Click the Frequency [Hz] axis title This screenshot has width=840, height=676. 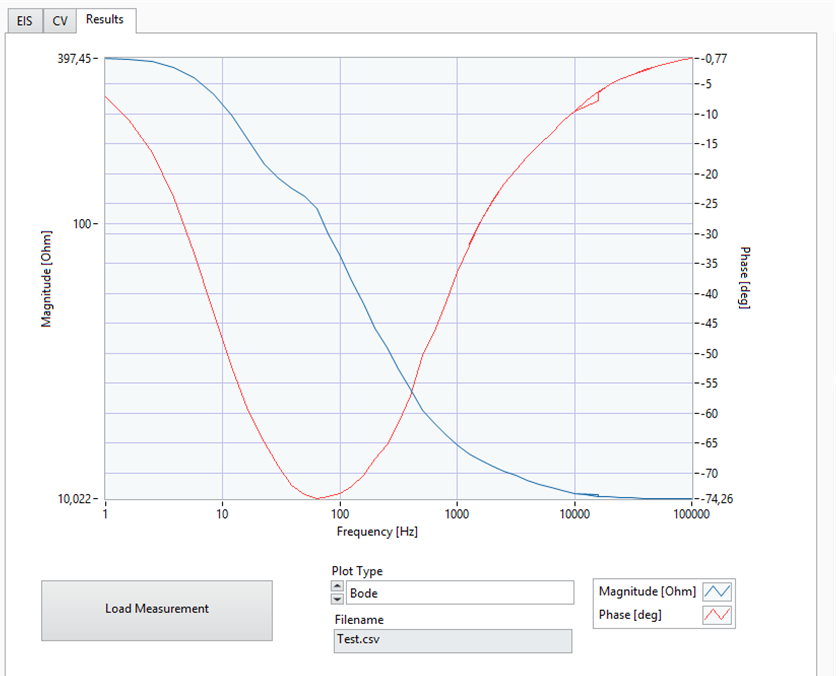tap(377, 531)
